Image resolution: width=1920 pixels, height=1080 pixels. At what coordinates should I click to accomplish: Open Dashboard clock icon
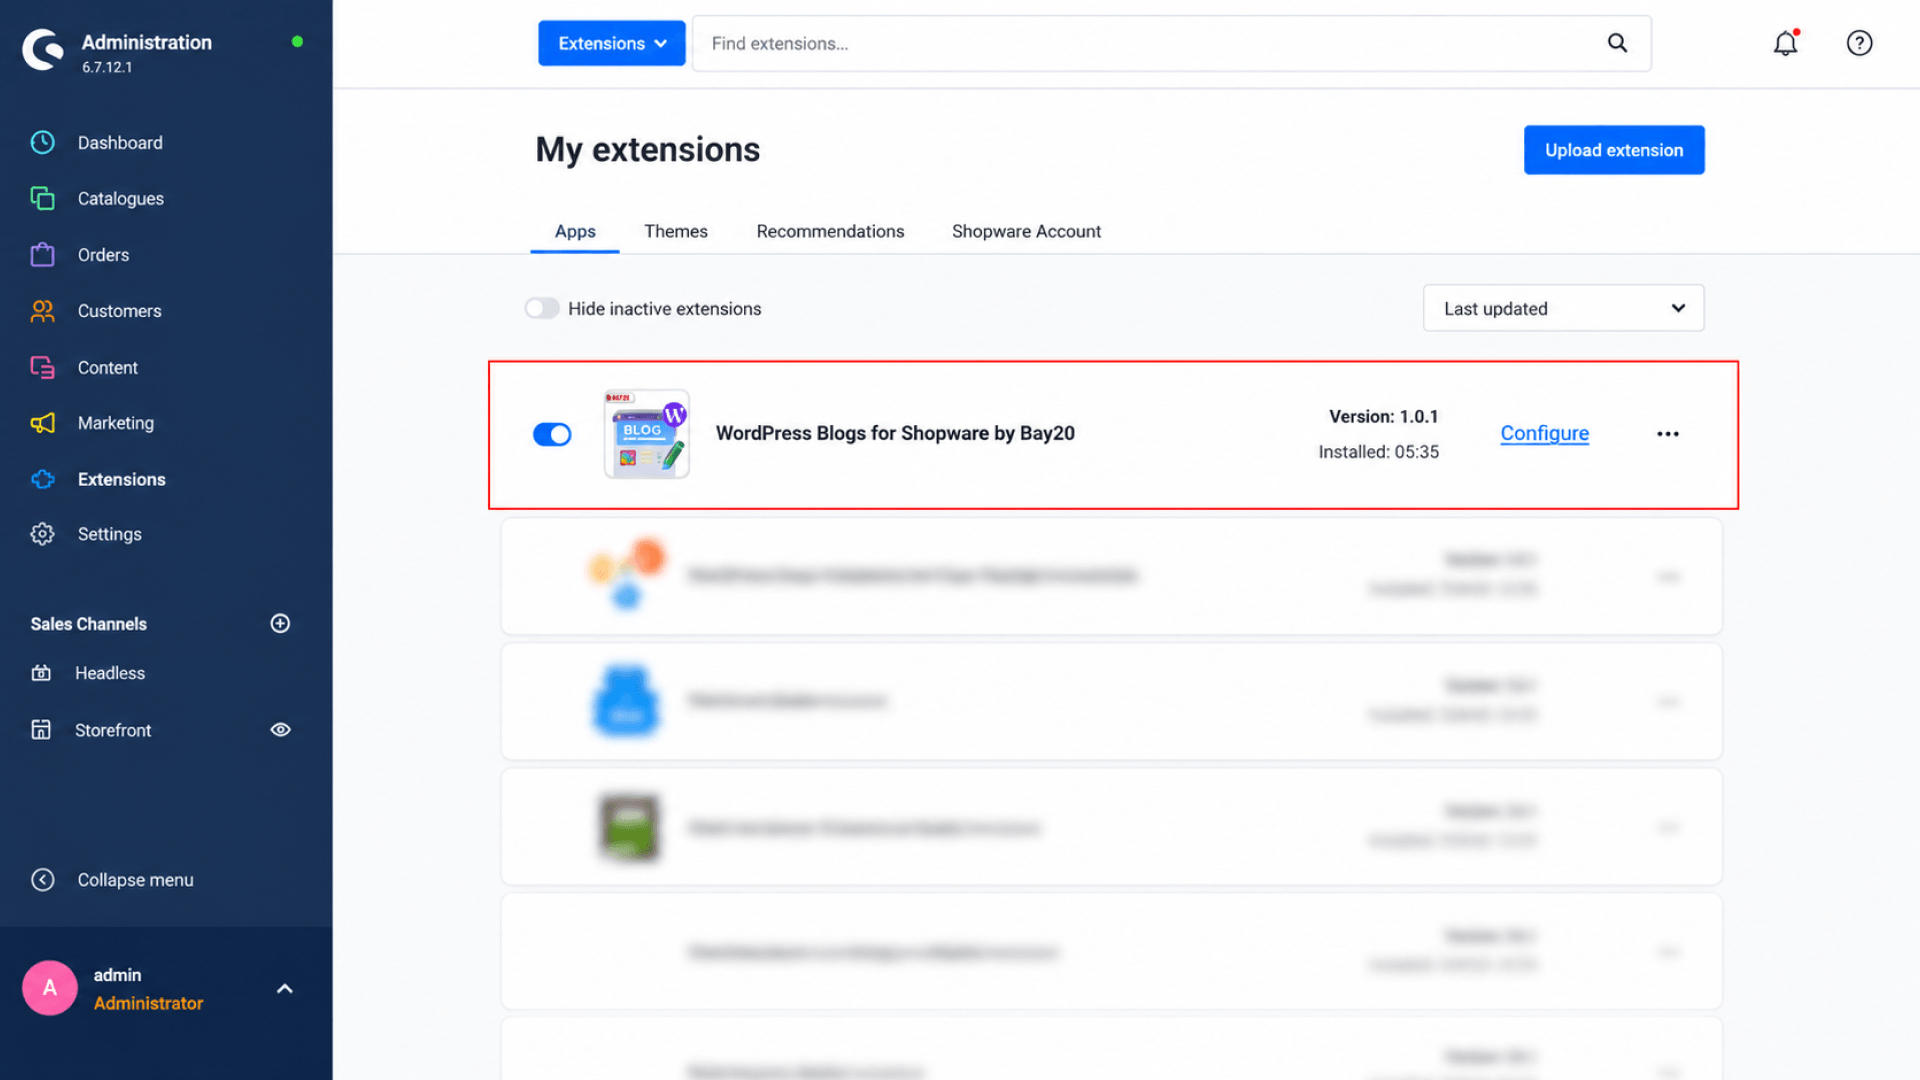click(x=42, y=143)
